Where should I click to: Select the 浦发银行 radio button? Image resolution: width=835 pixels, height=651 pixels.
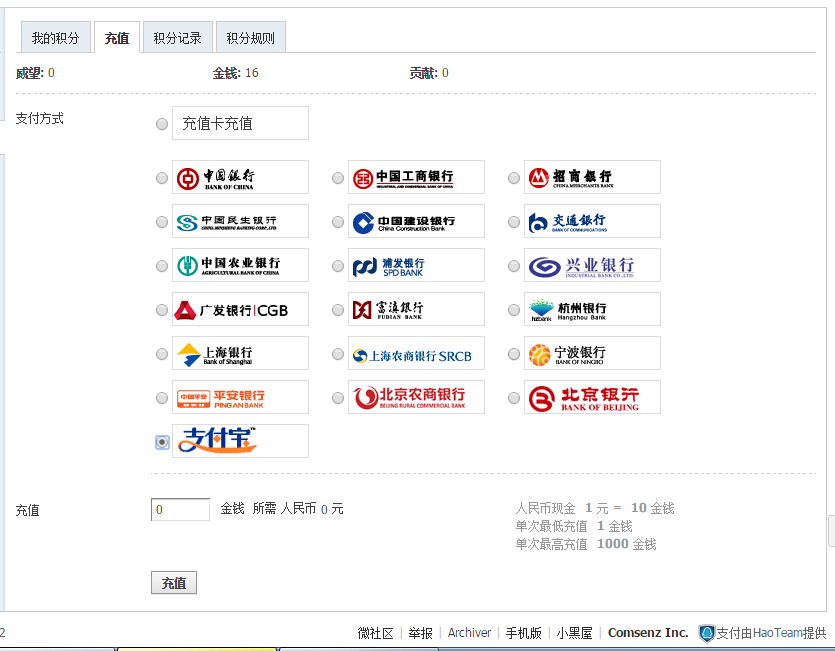point(338,266)
